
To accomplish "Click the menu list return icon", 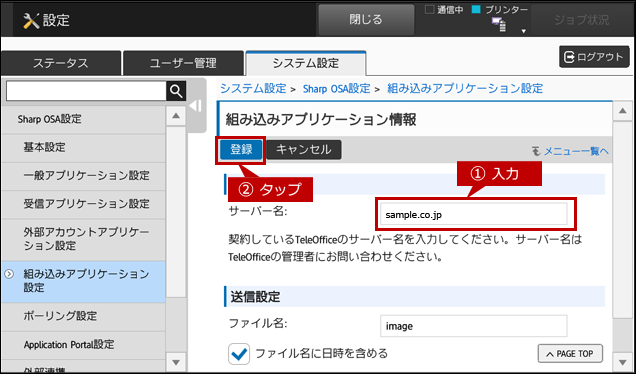I will 536,151.
